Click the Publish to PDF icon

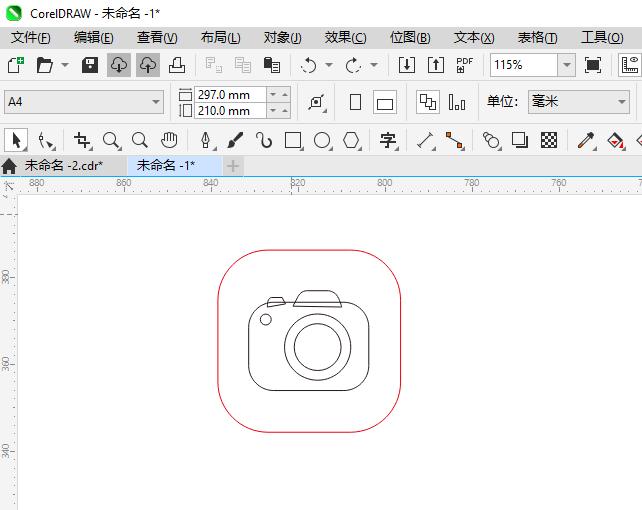point(465,65)
